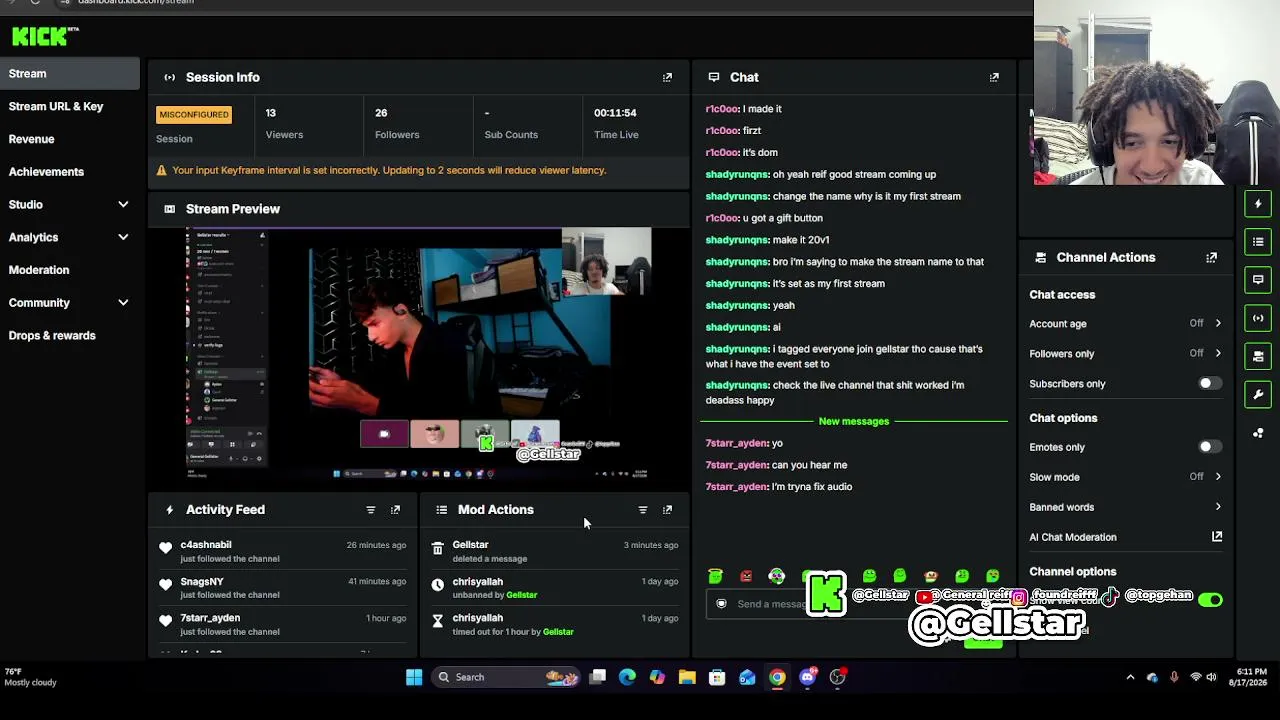Pop out the Session Info panel
The image size is (1280, 720).
click(x=667, y=77)
